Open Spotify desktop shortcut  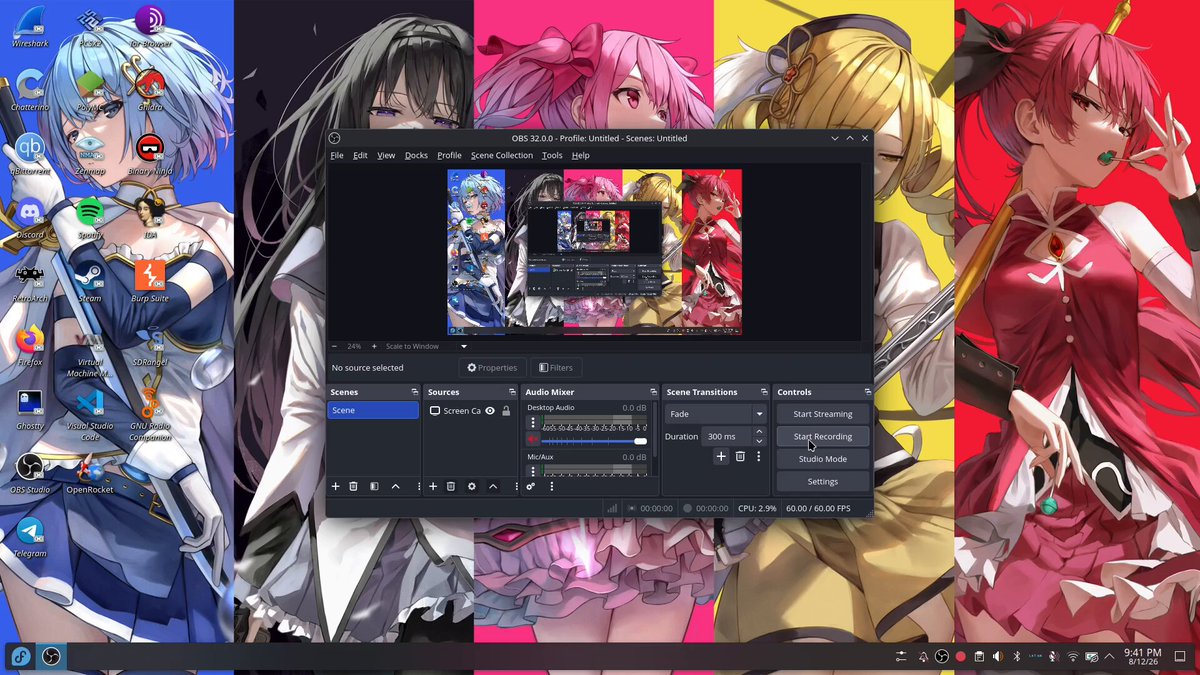coord(90,218)
